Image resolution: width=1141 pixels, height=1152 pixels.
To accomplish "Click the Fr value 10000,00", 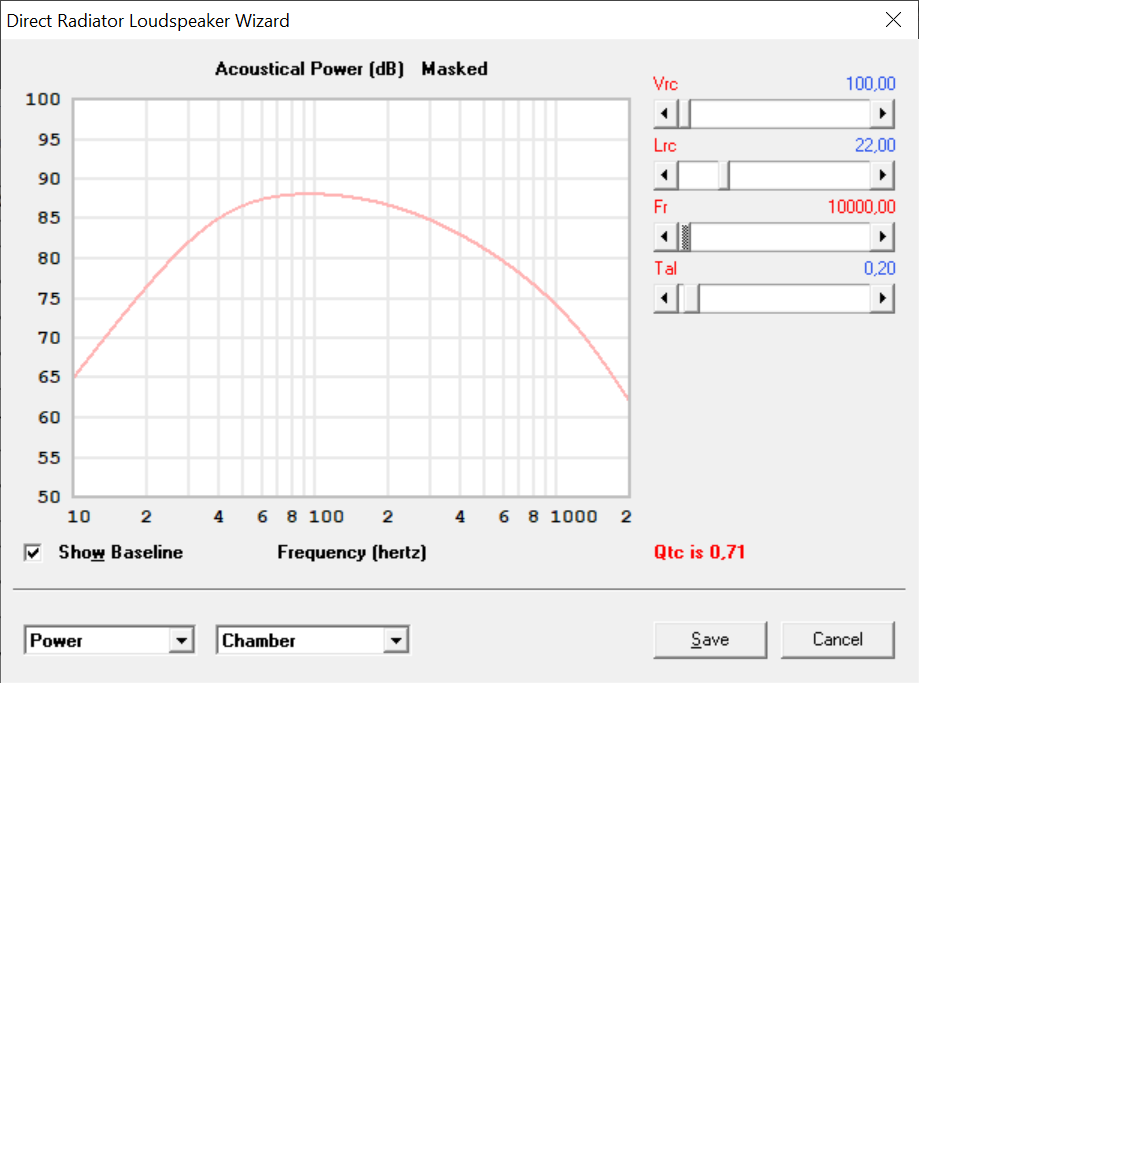I will coord(861,207).
